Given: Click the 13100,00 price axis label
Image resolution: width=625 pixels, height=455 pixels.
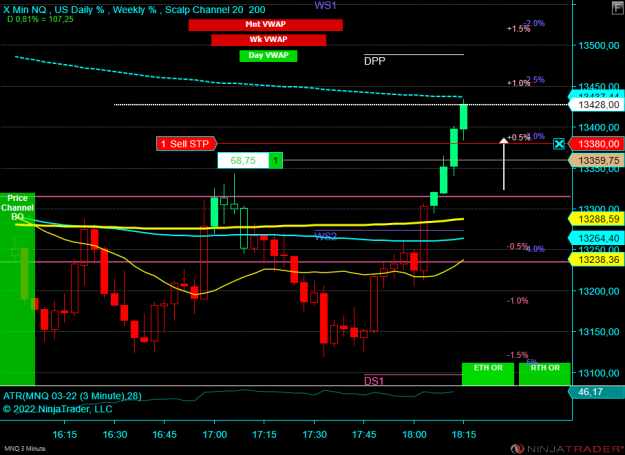Looking at the screenshot, I should 599,373.
